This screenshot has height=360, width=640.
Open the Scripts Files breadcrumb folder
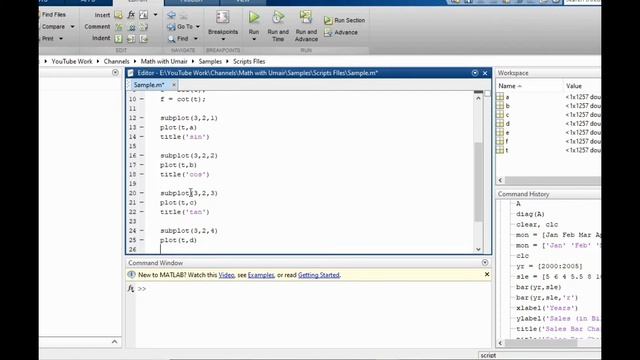pos(249,61)
